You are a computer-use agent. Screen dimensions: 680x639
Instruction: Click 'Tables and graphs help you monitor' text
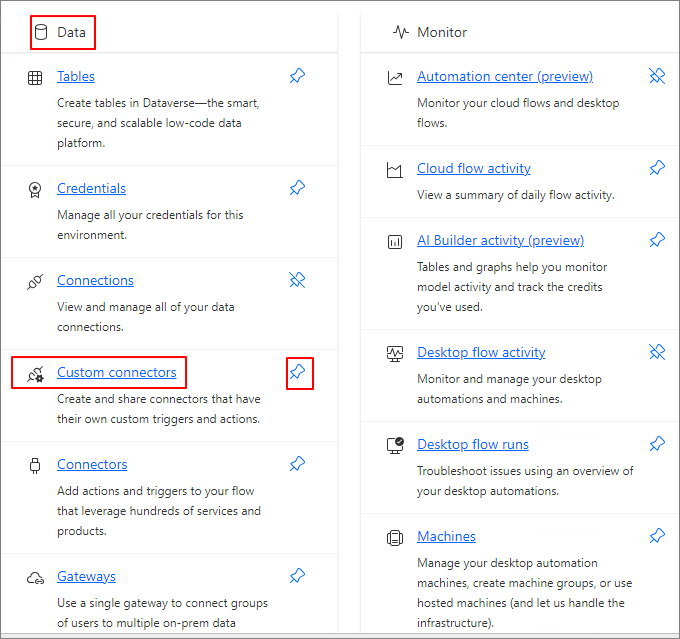[x=512, y=287]
